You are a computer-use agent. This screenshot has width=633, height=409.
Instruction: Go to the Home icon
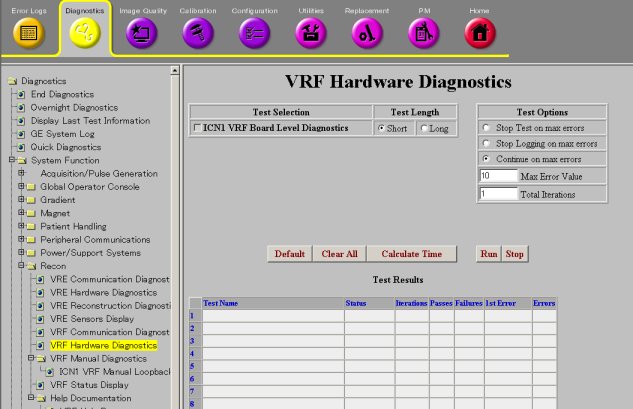(x=480, y=32)
